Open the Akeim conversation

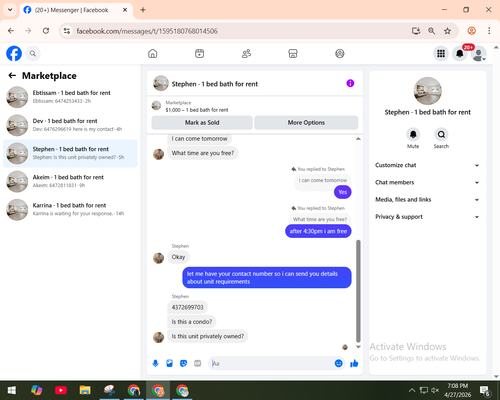70,181
